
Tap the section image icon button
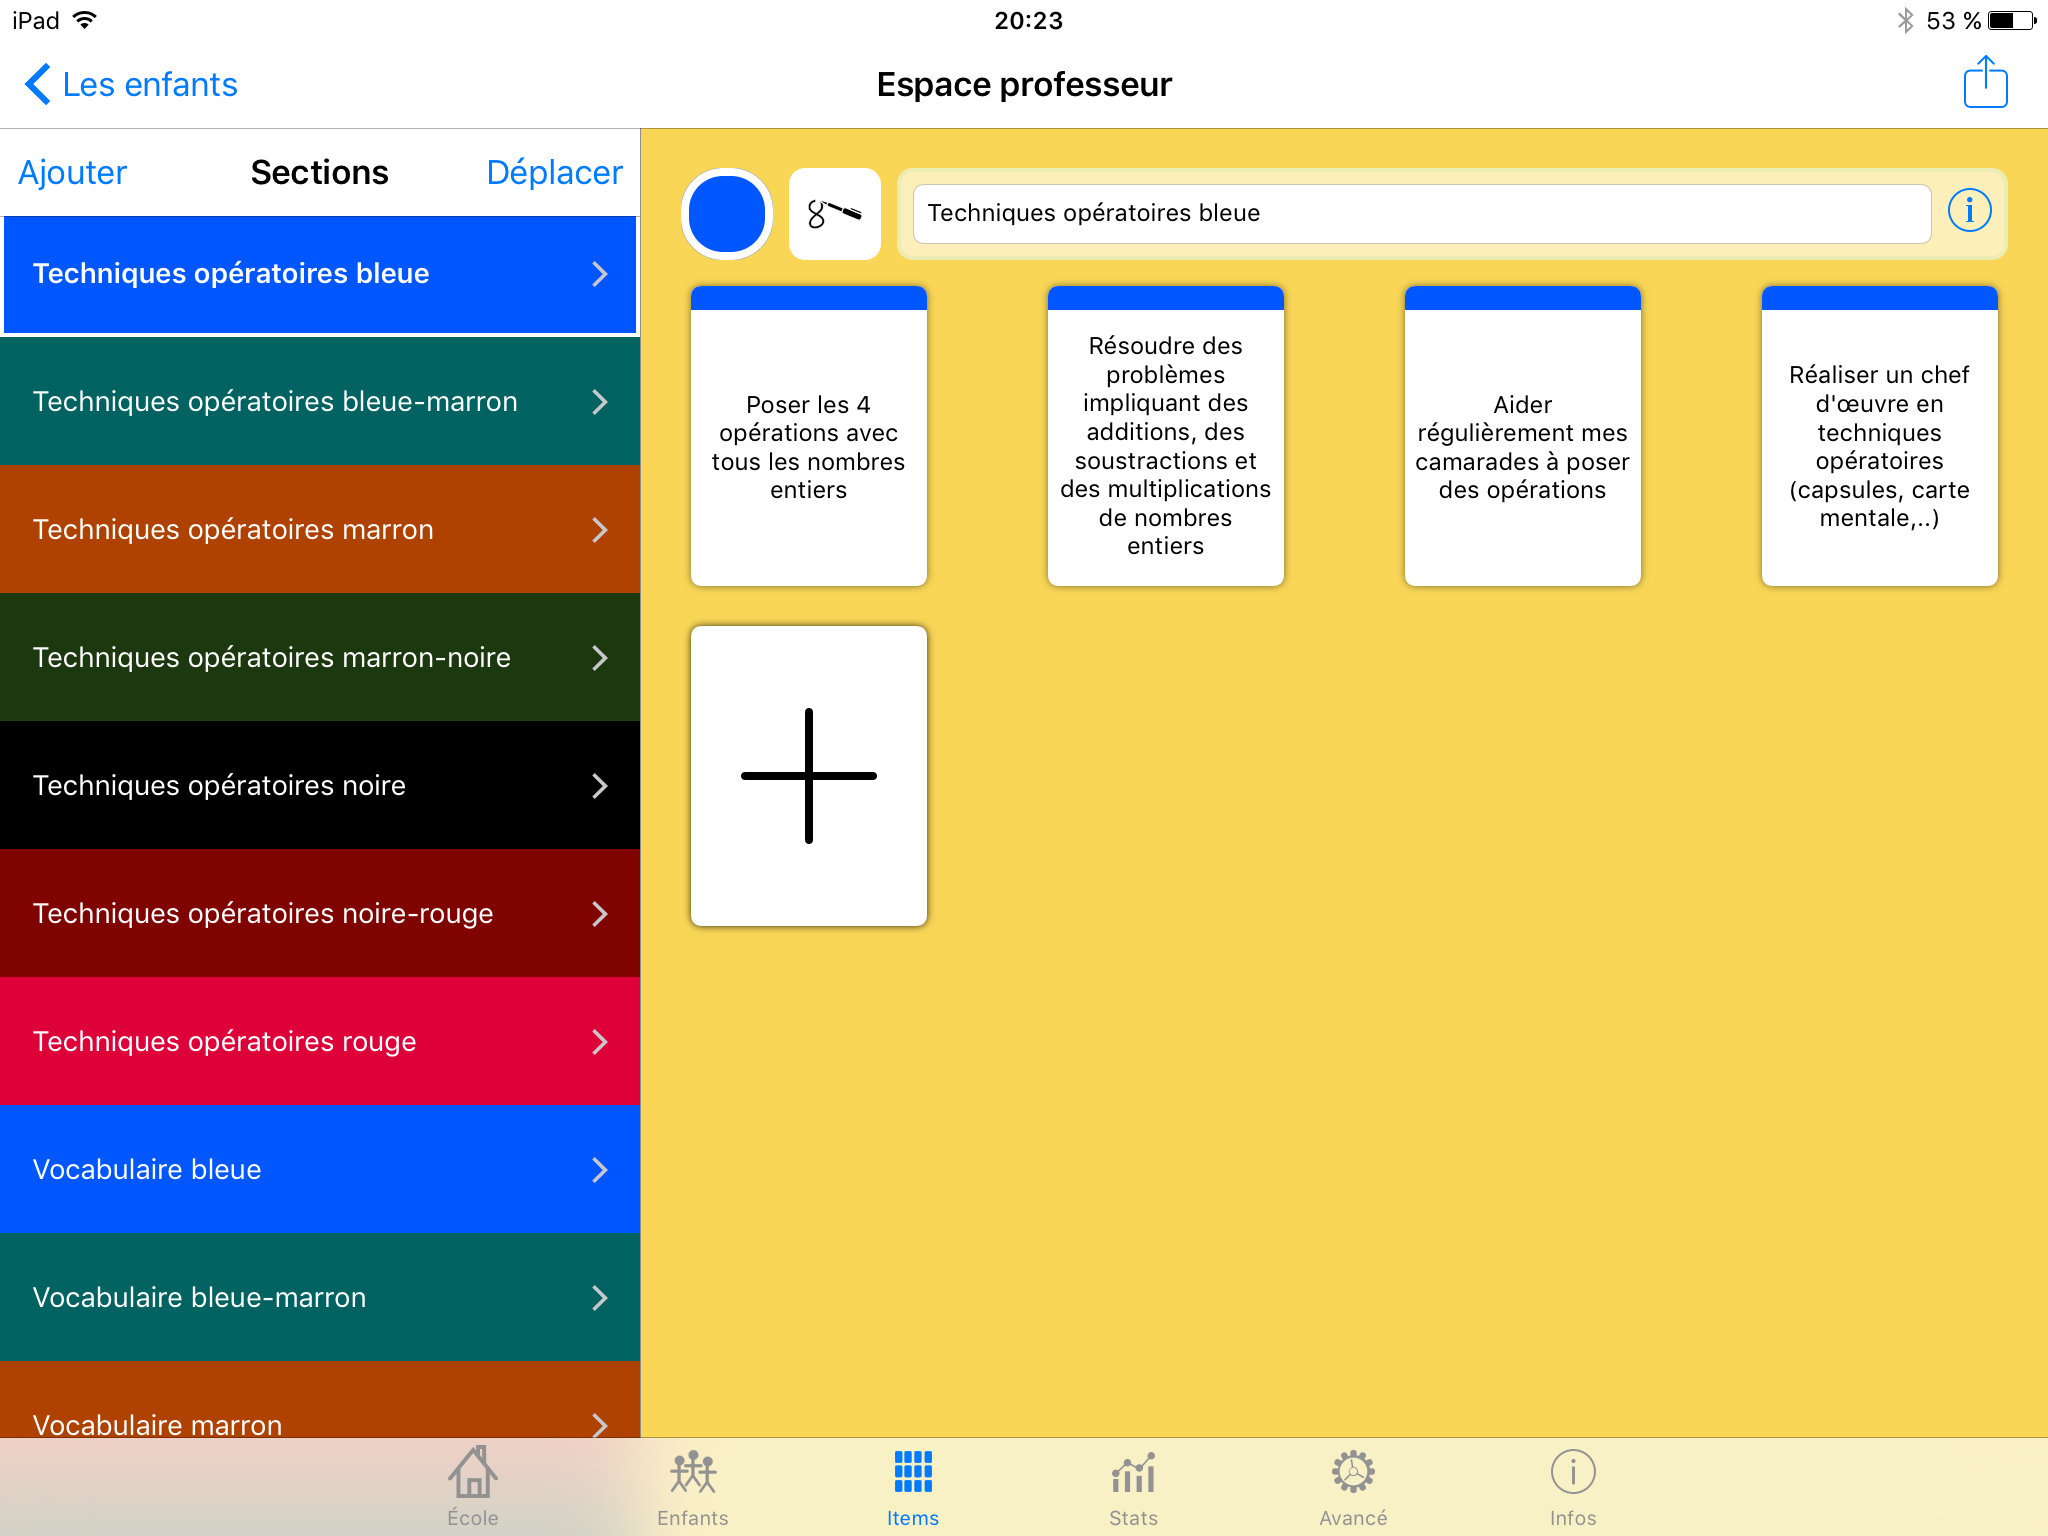click(x=834, y=214)
